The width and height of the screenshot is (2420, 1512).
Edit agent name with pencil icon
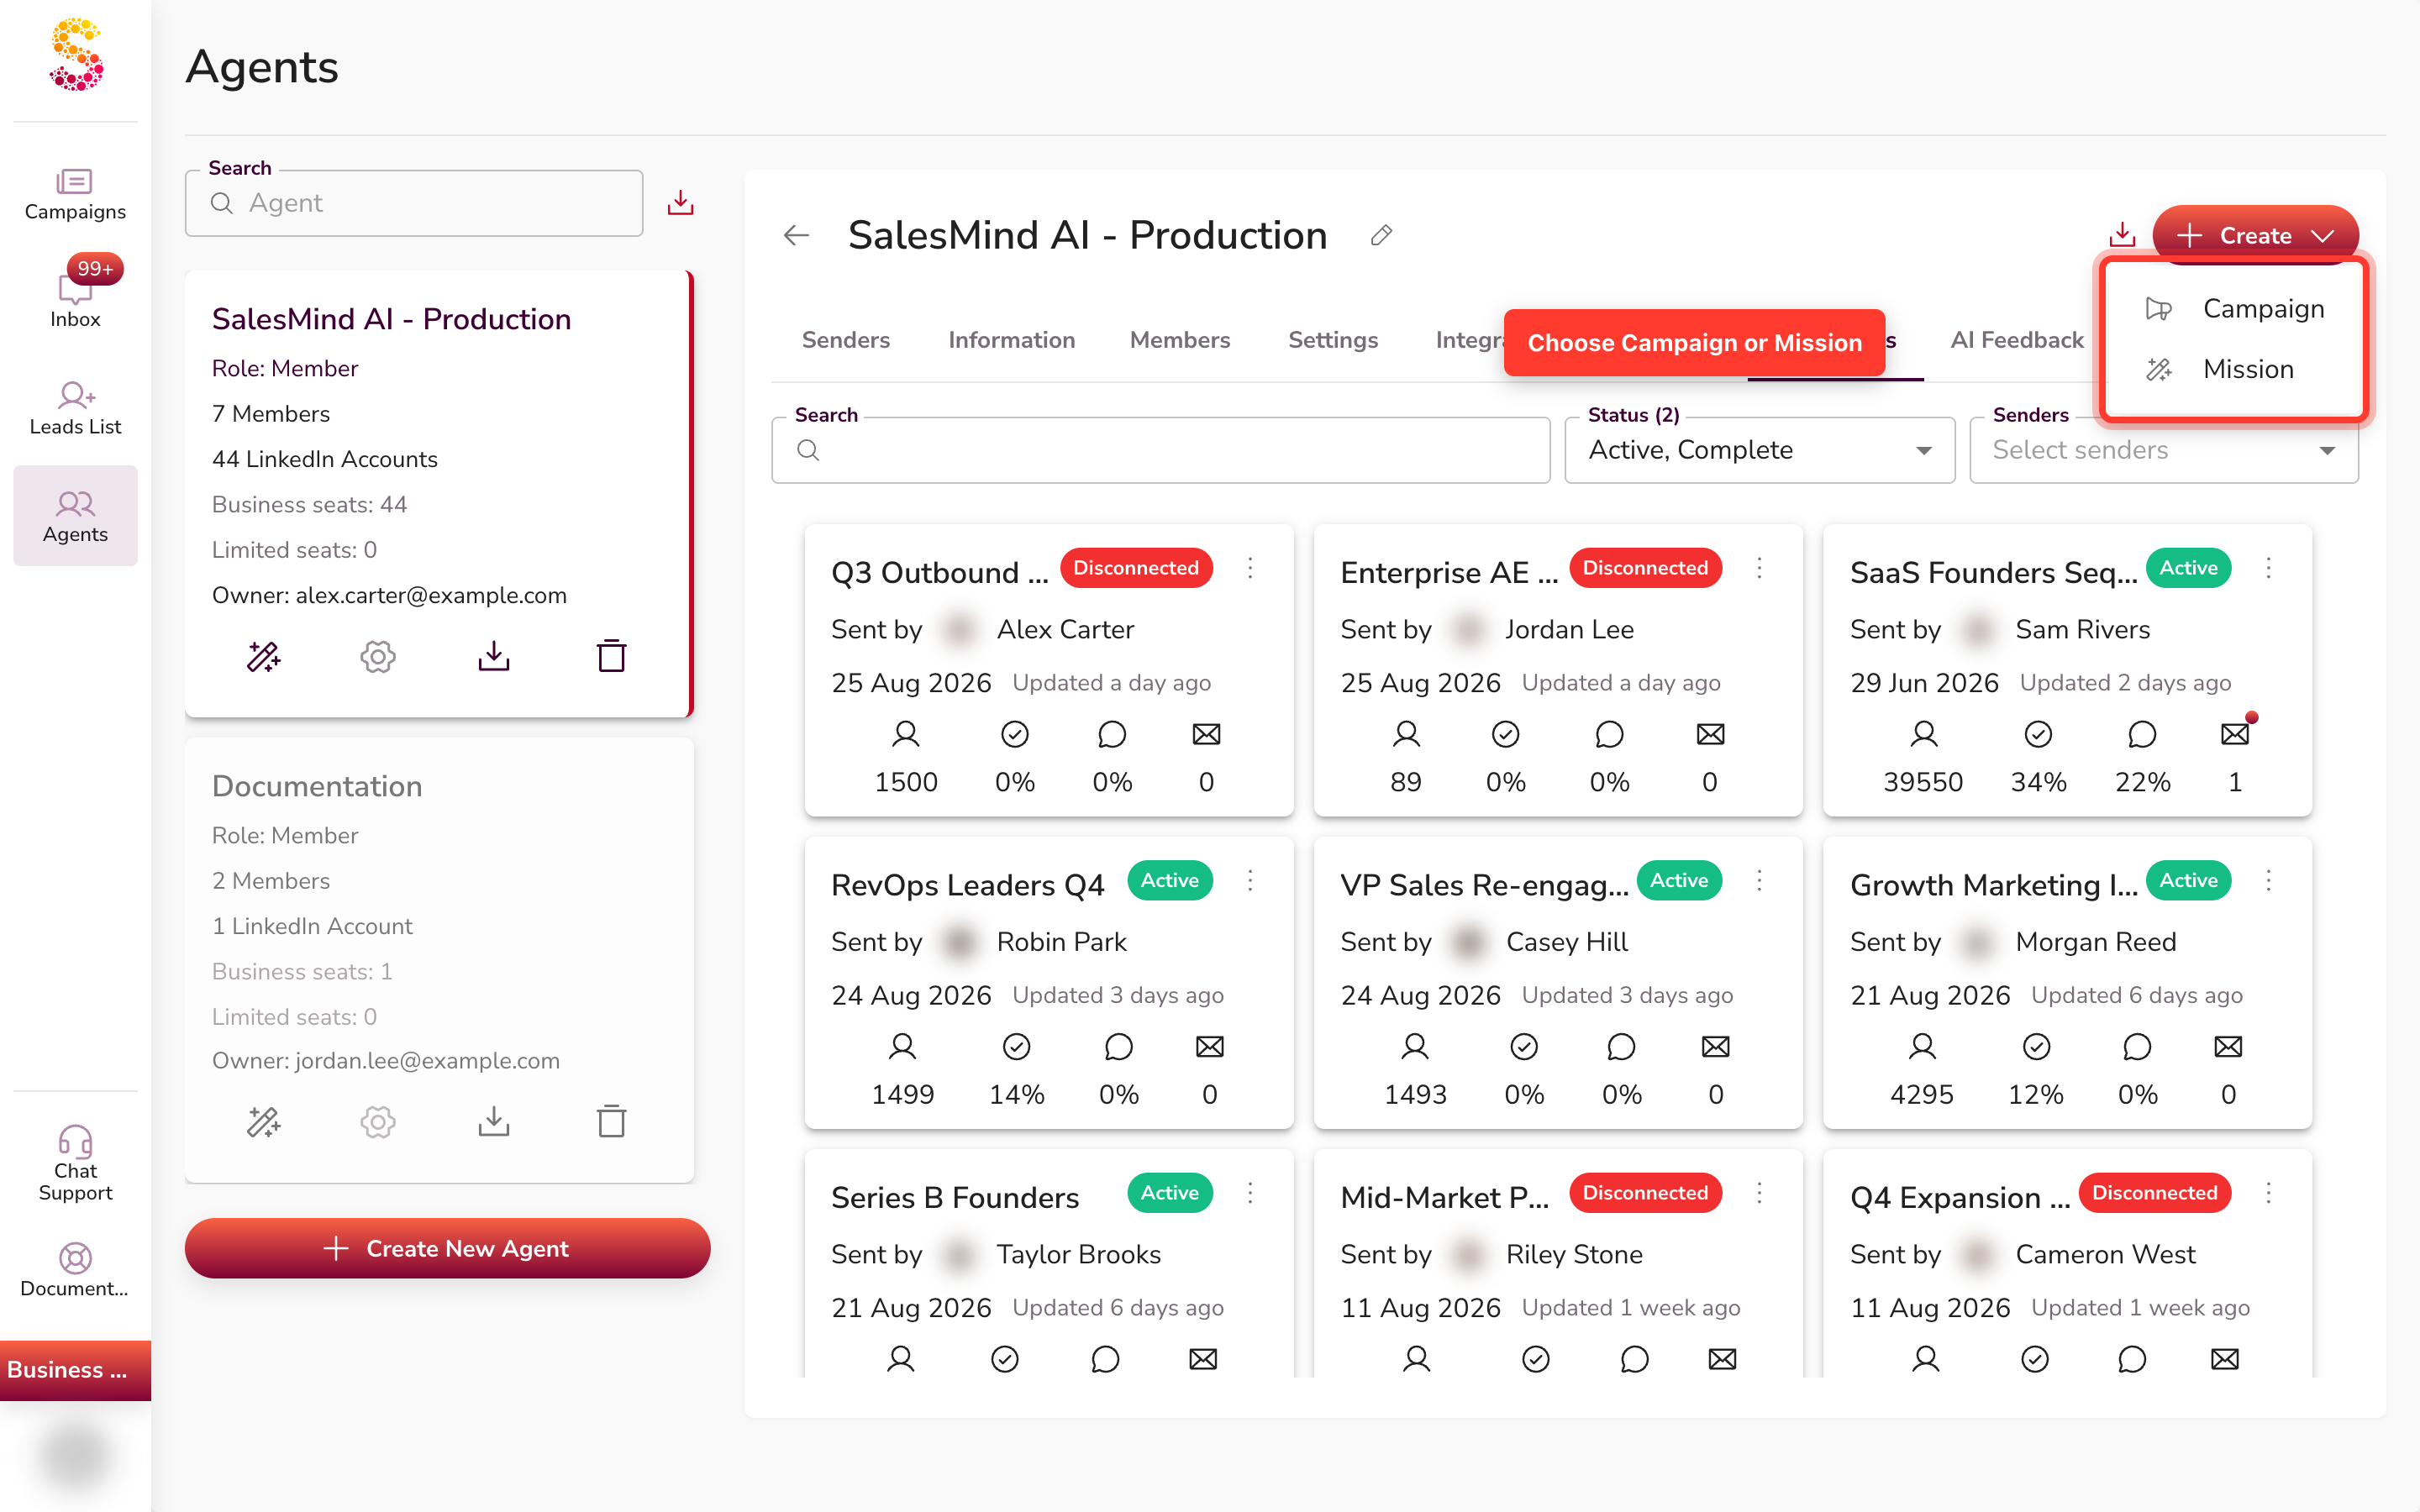click(1381, 235)
